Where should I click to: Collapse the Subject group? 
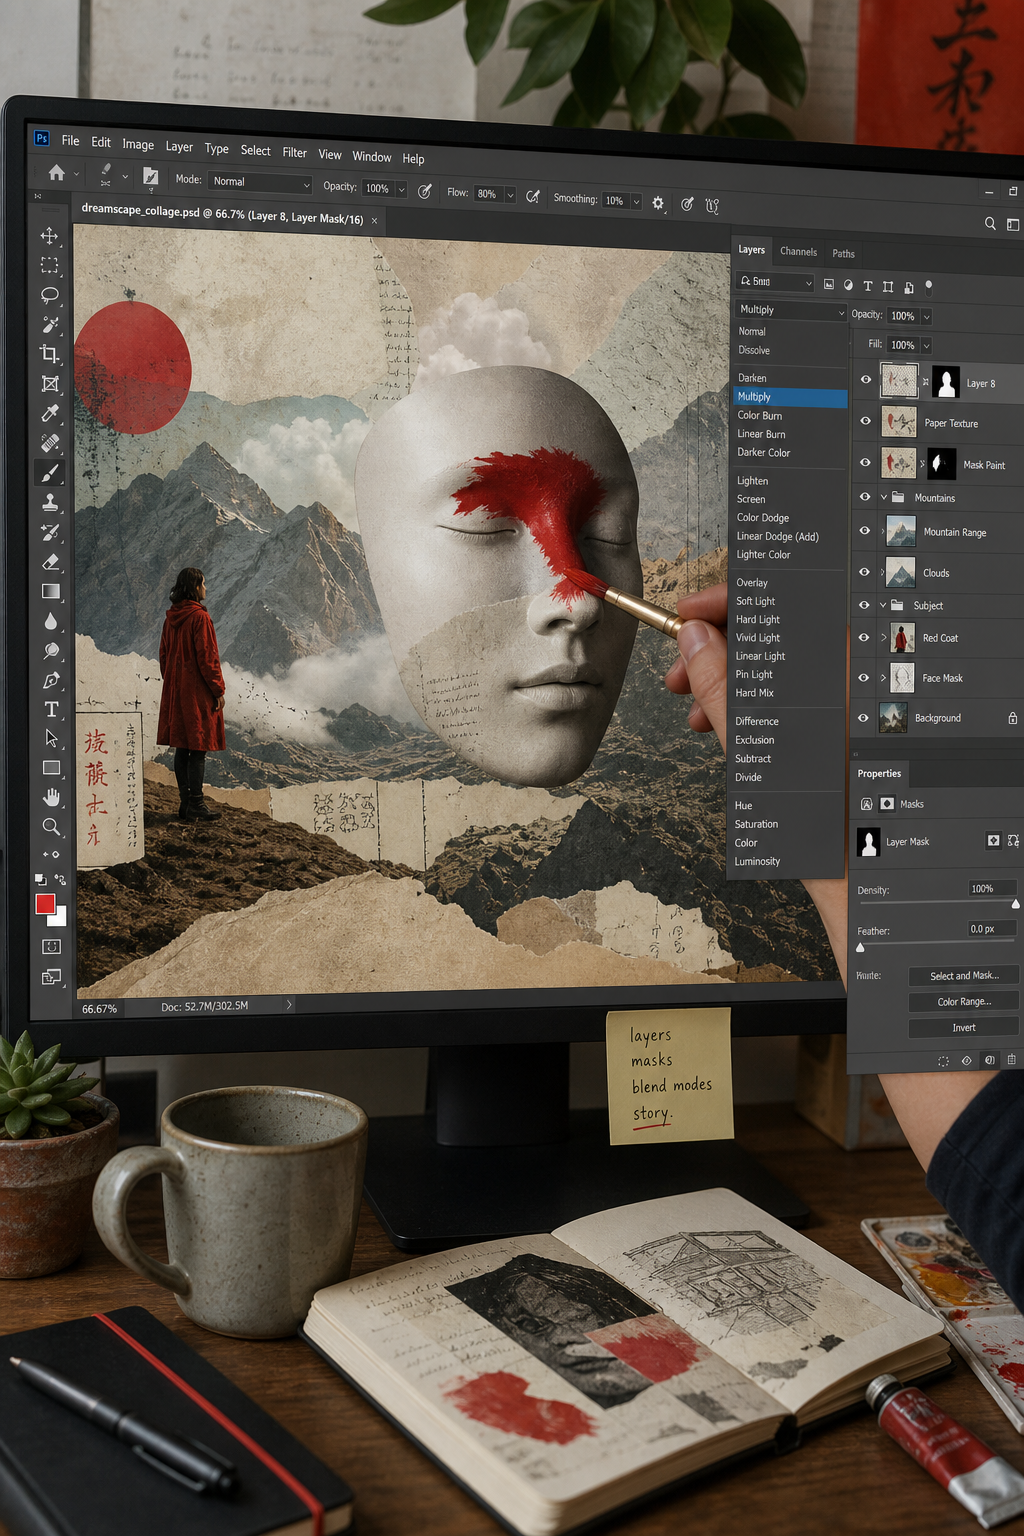click(x=883, y=605)
